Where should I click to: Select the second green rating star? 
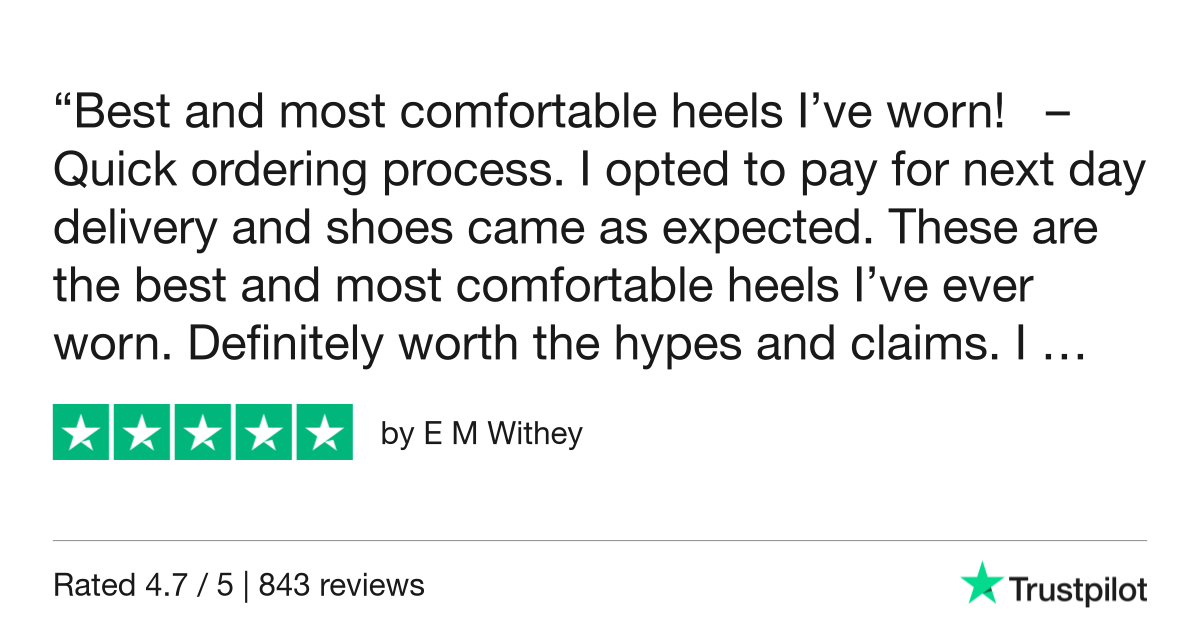142,432
